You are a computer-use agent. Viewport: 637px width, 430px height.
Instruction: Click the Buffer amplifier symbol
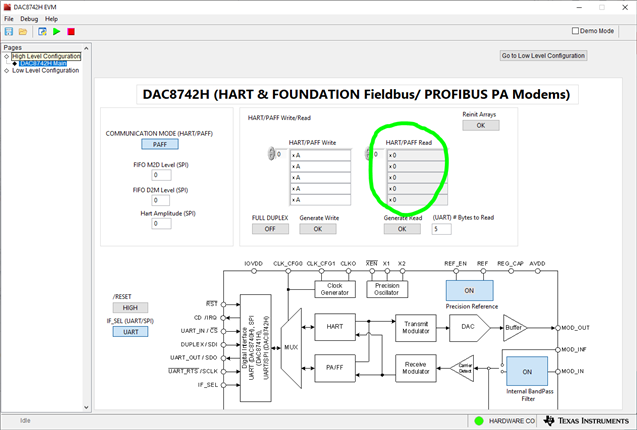514,328
